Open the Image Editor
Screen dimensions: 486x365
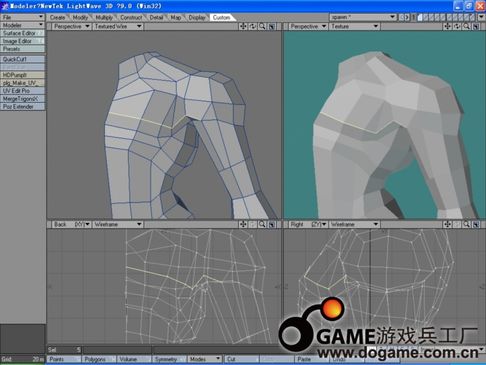coord(22,41)
